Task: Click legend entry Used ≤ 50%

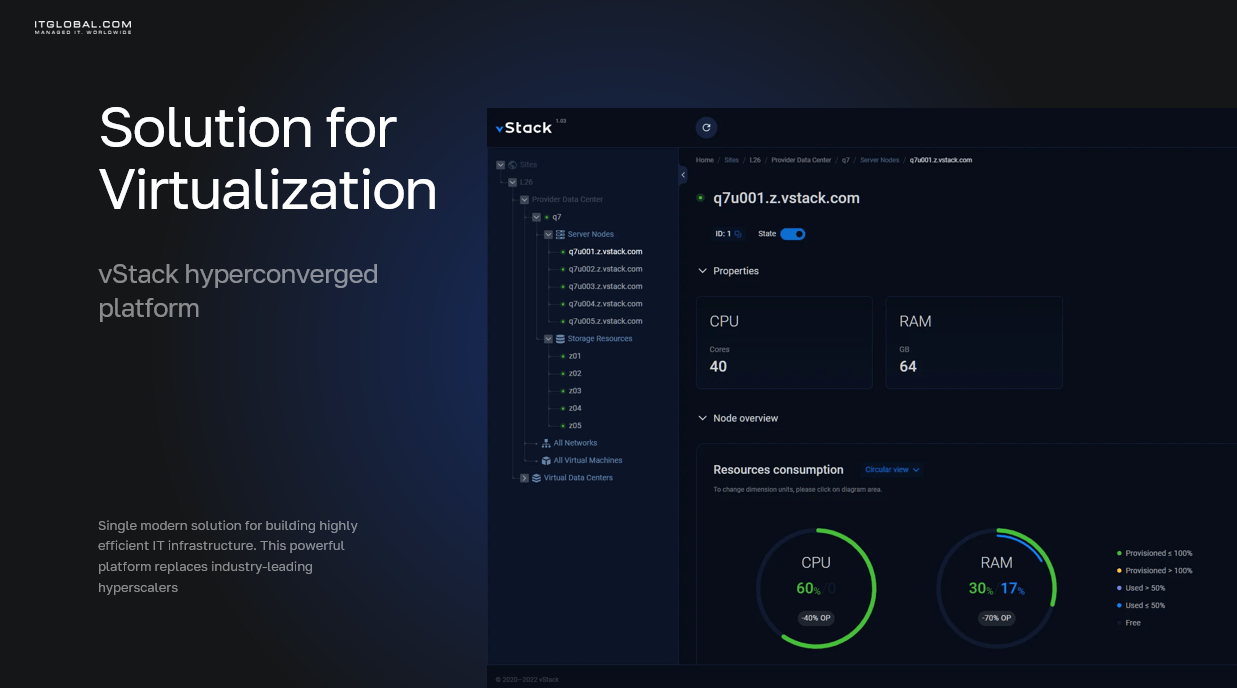Action: 1141,605
